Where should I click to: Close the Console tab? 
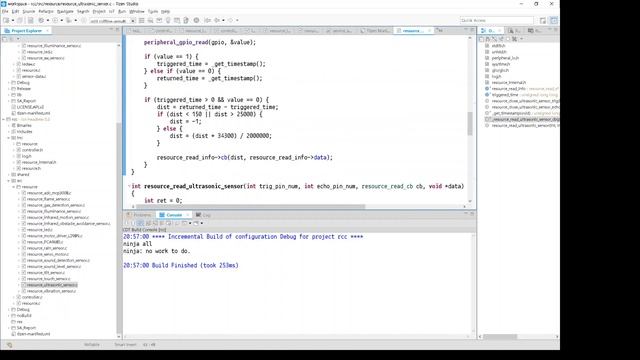(188, 215)
